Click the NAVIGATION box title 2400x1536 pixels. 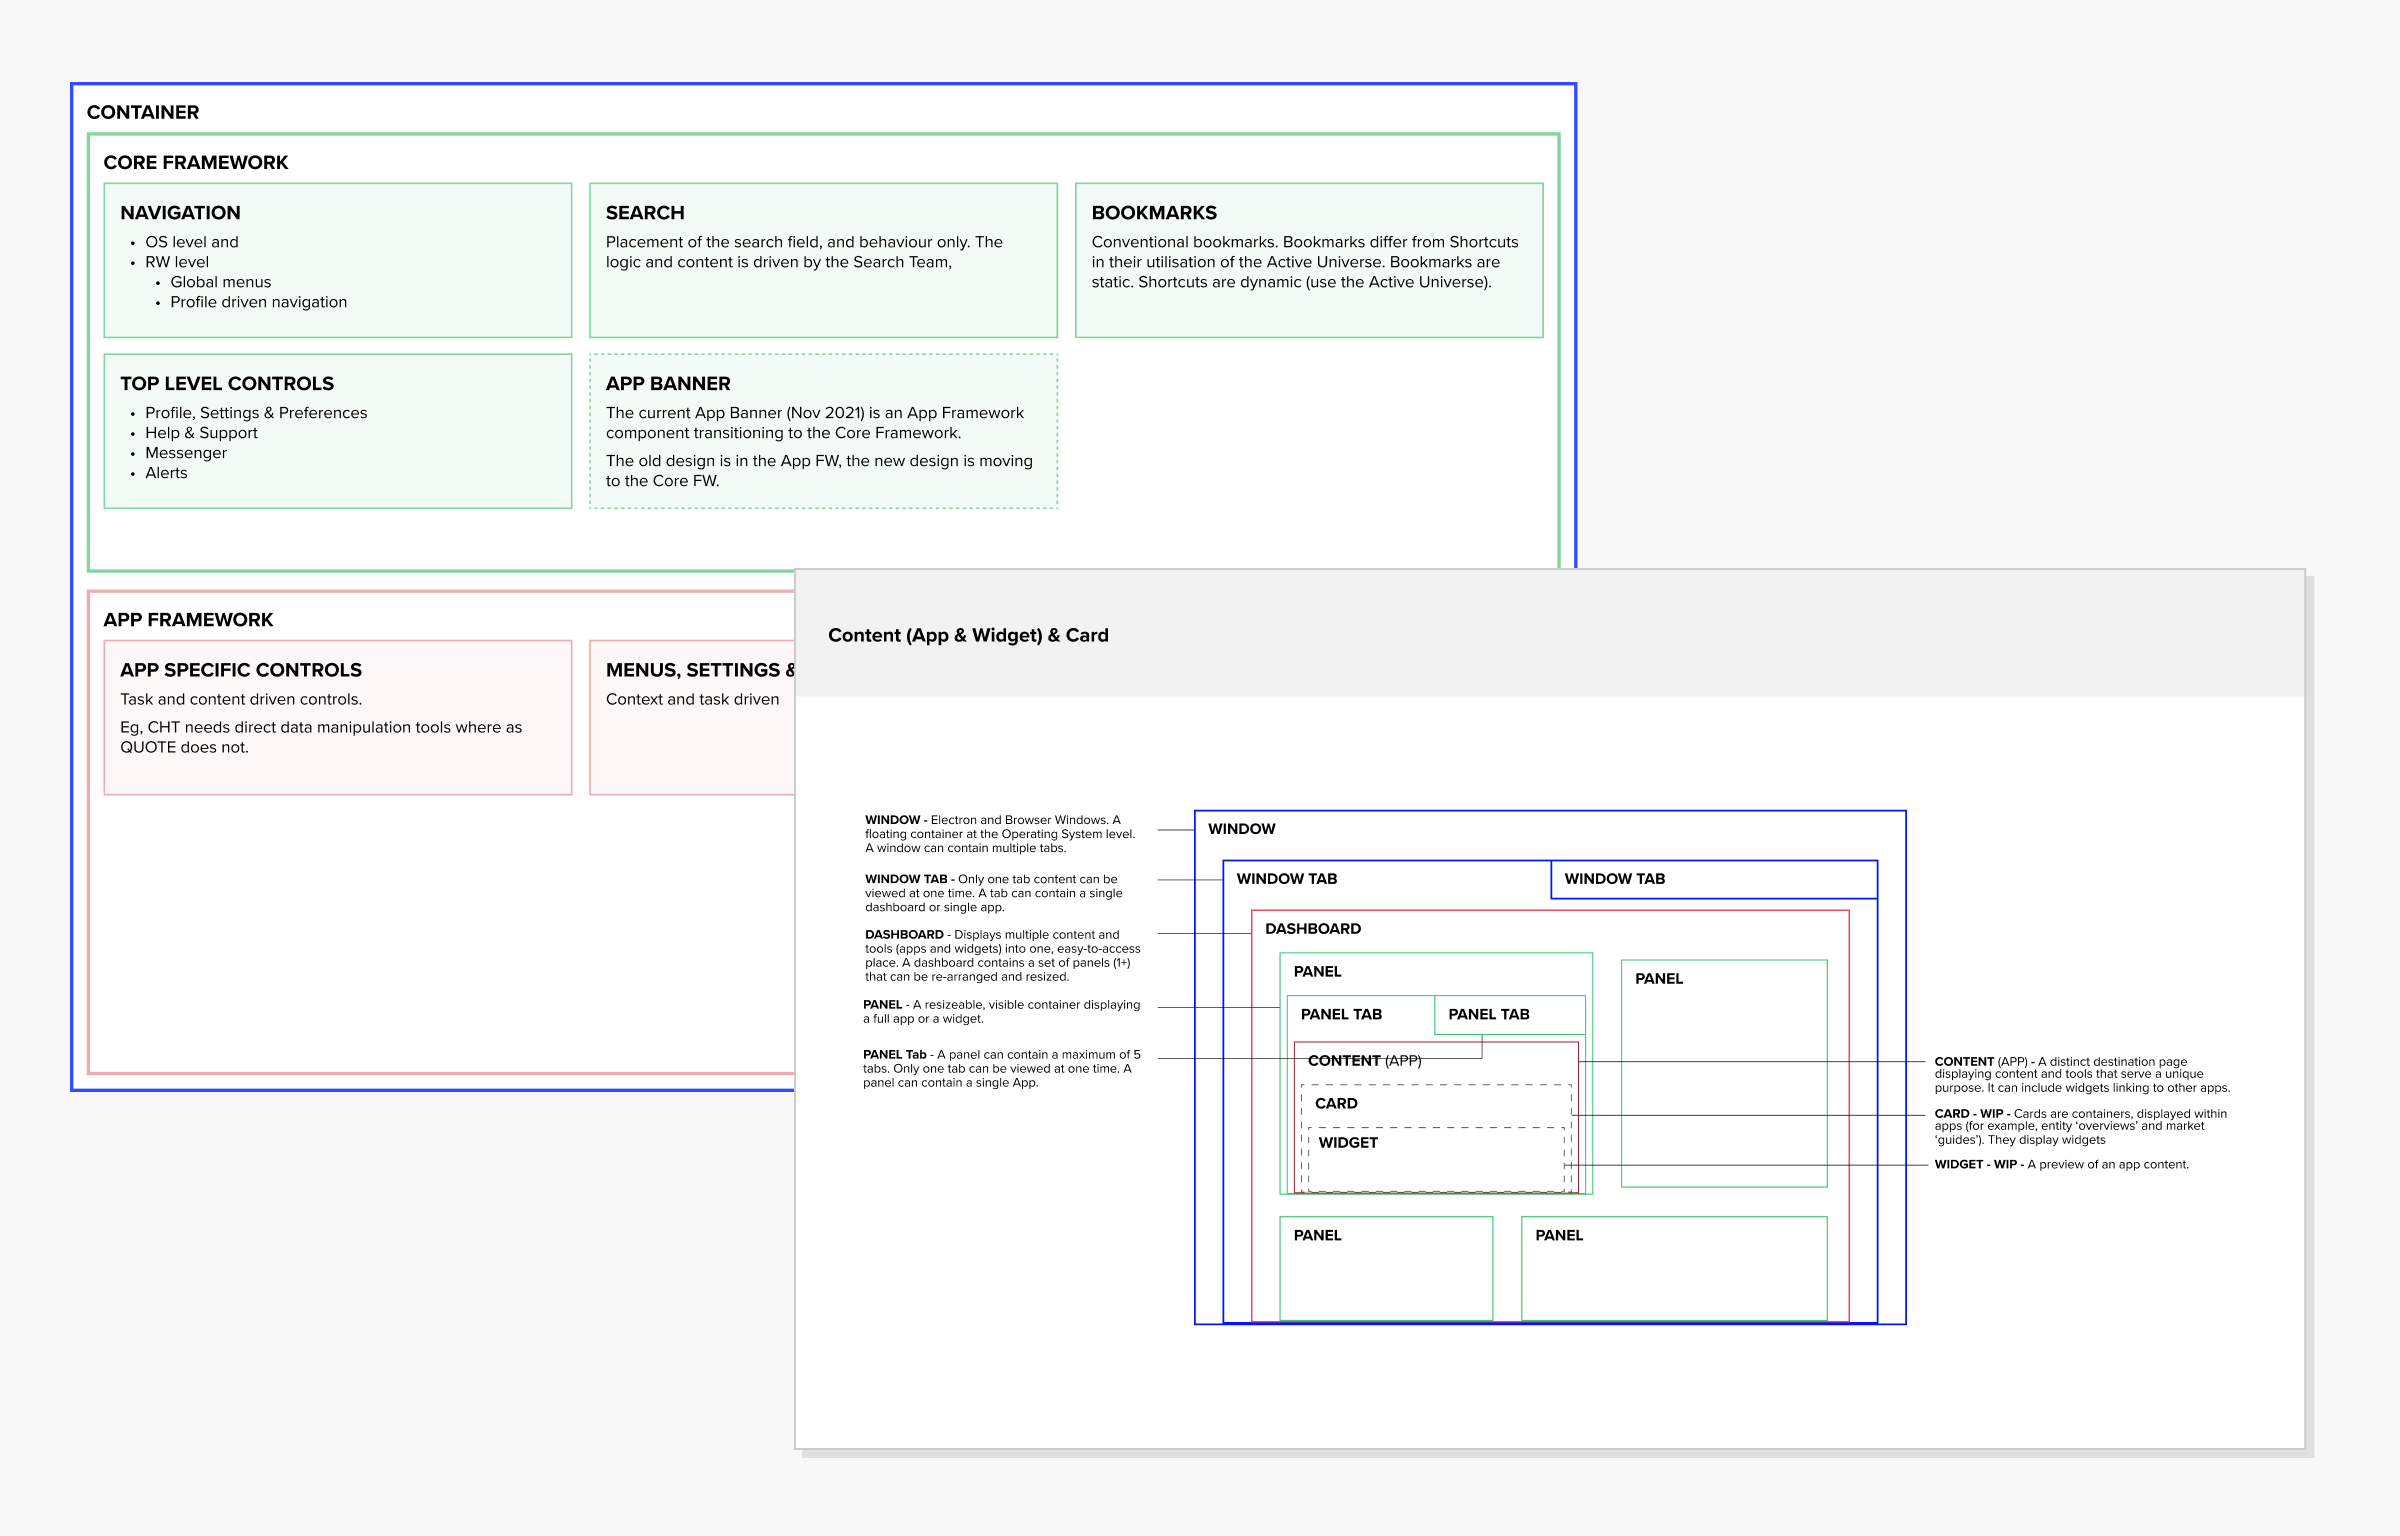[180, 212]
